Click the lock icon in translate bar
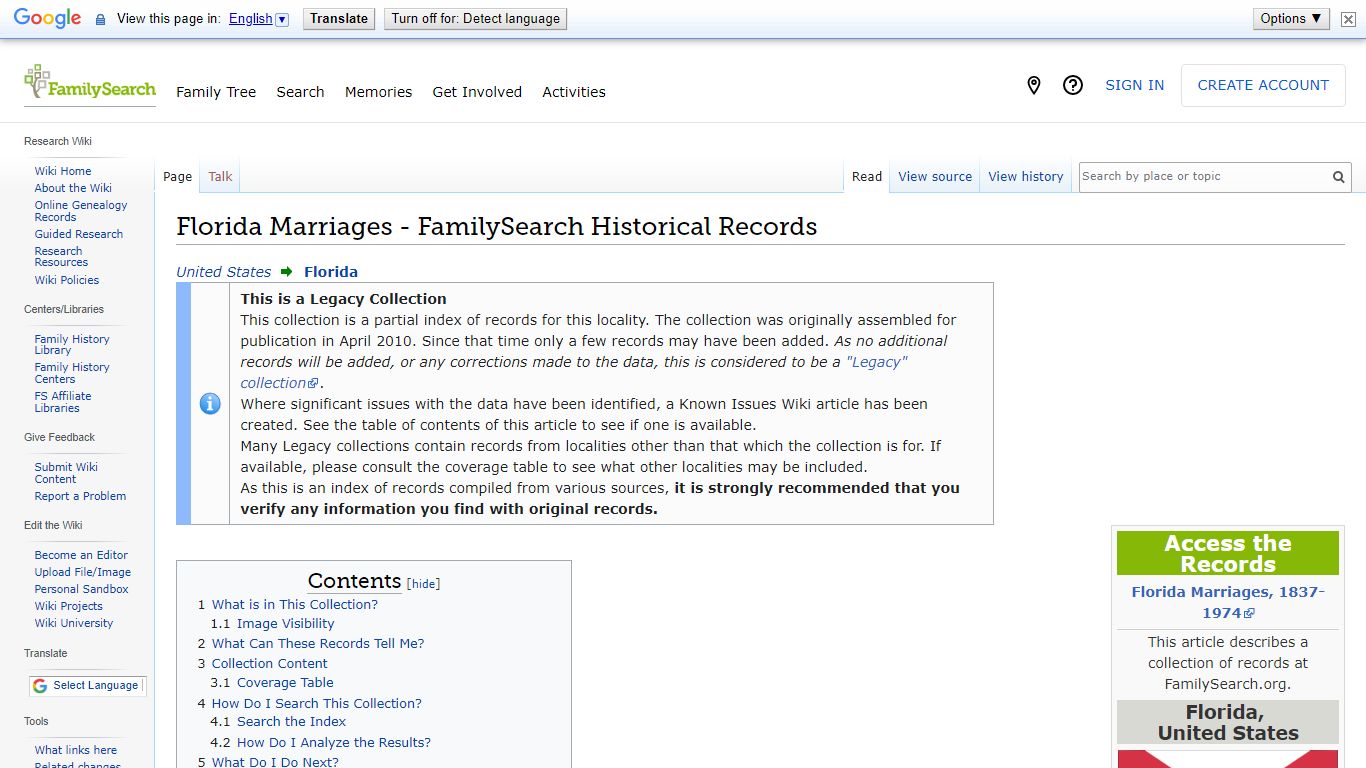The height and width of the screenshot is (768, 1366). point(100,19)
